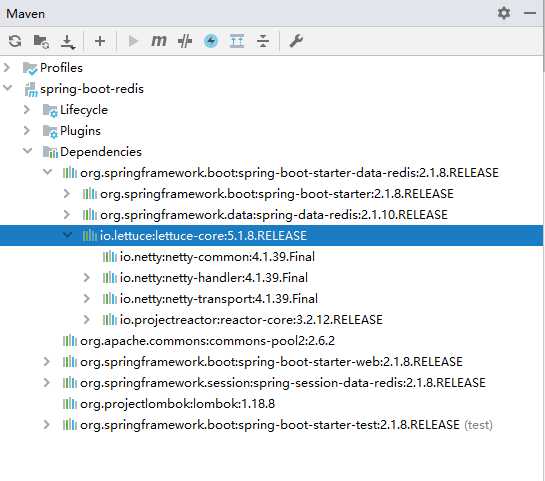Image resolution: width=545 pixels, height=481 pixels.
Task: Expand the Plugins node
Action: coord(26,131)
